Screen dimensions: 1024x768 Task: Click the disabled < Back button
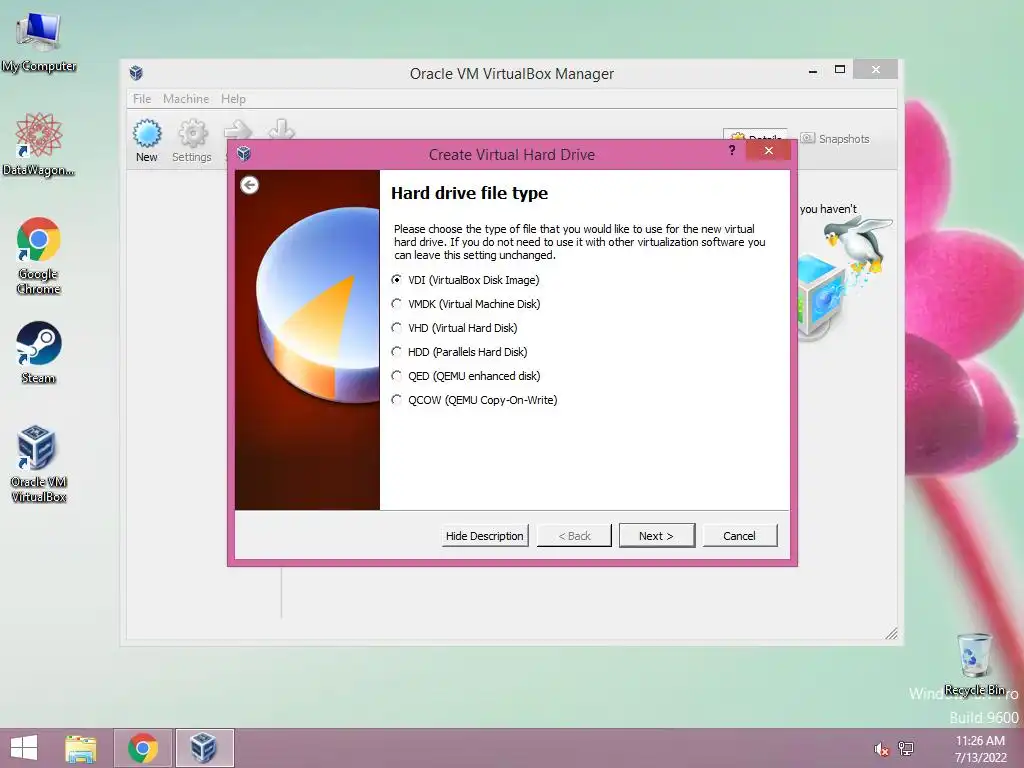pyautogui.click(x=574, y=536)
